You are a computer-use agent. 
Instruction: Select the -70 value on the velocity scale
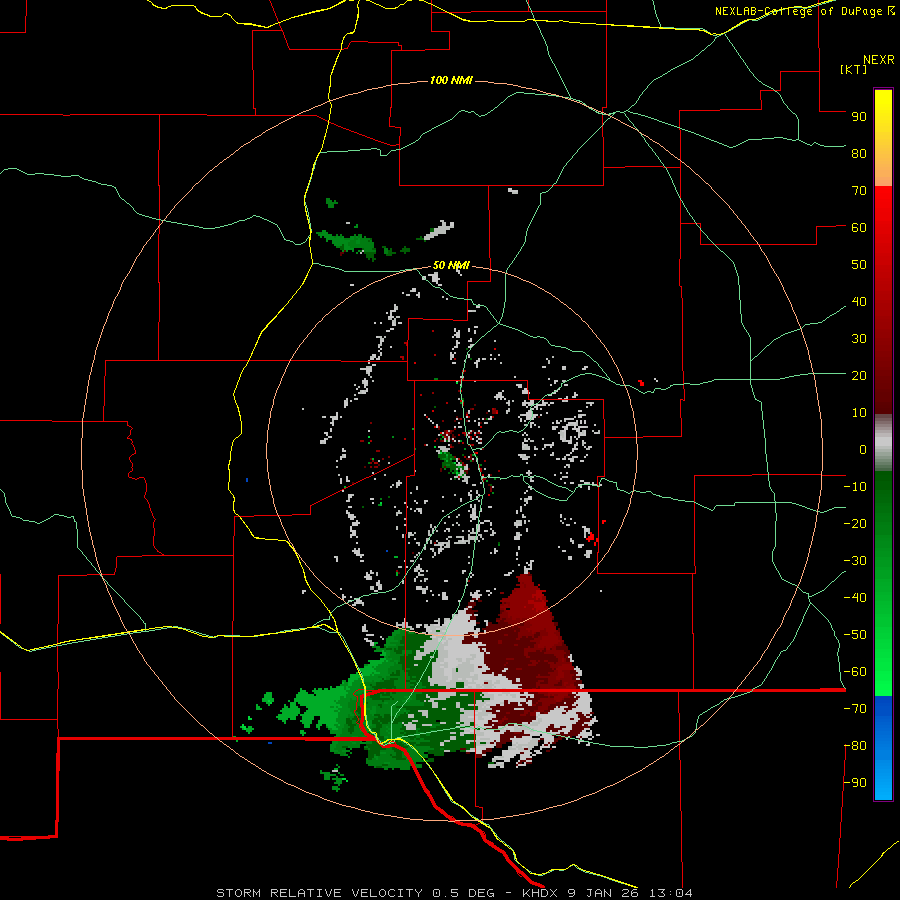(855, 709)
